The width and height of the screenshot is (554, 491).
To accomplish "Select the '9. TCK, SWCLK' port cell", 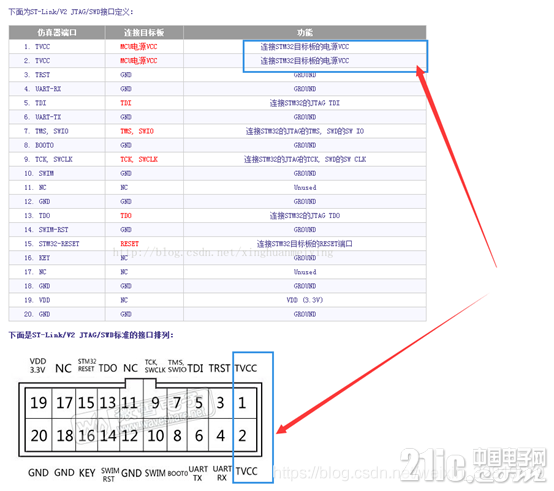I will tap(57, 159).
